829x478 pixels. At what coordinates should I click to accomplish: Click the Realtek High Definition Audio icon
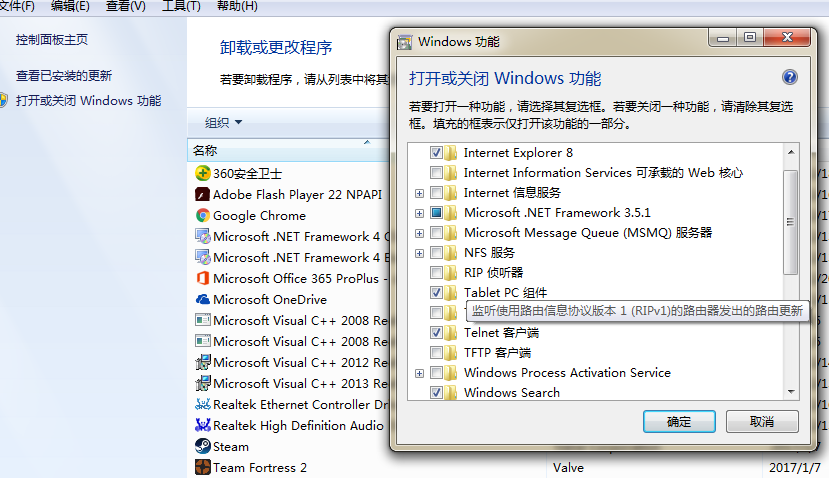click(202, 425)
